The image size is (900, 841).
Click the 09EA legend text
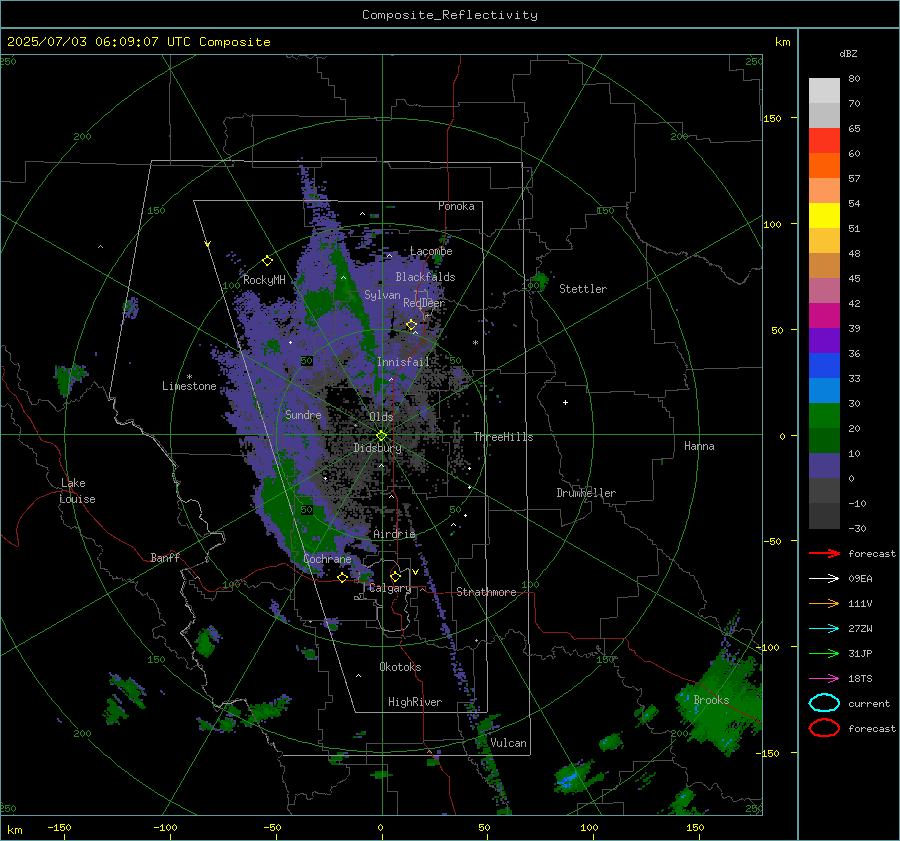(x=860, y=579)
